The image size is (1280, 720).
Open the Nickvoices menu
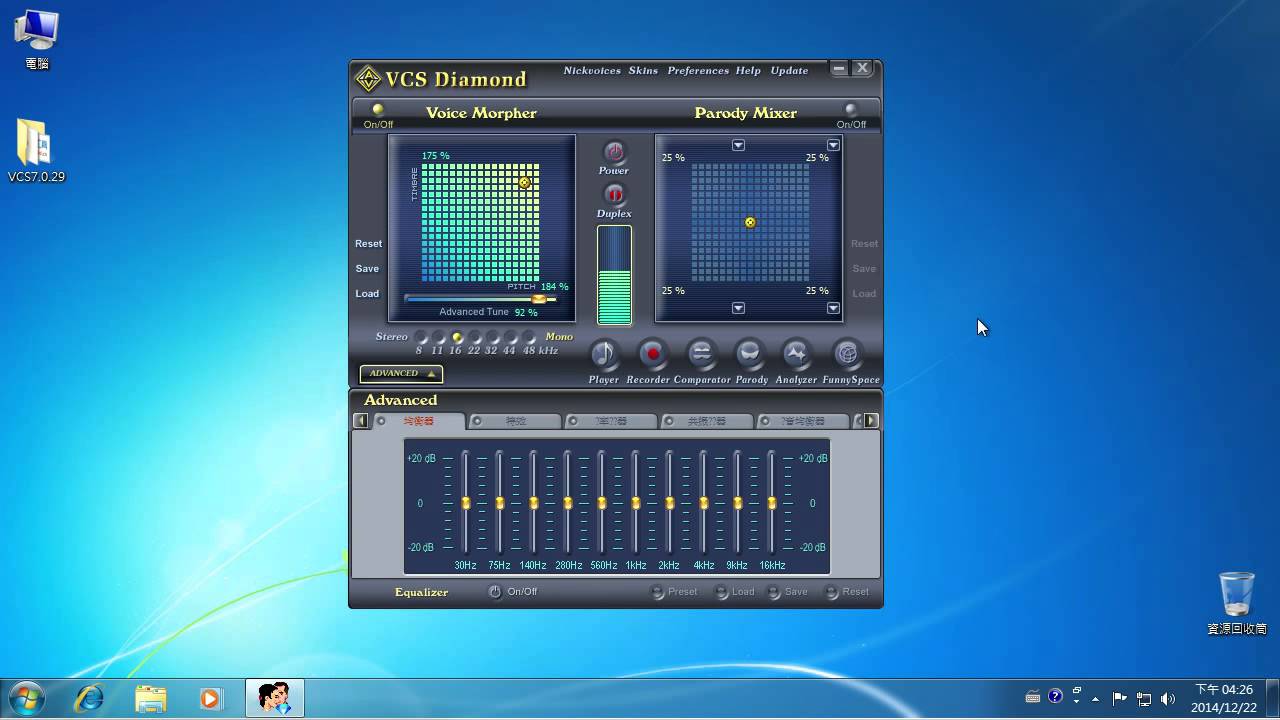coord(592,71)
